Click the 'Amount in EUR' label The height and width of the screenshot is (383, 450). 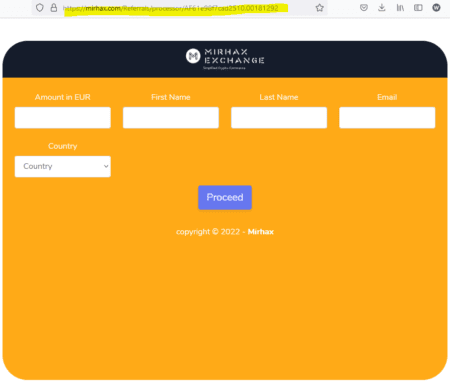click(63, 97)
